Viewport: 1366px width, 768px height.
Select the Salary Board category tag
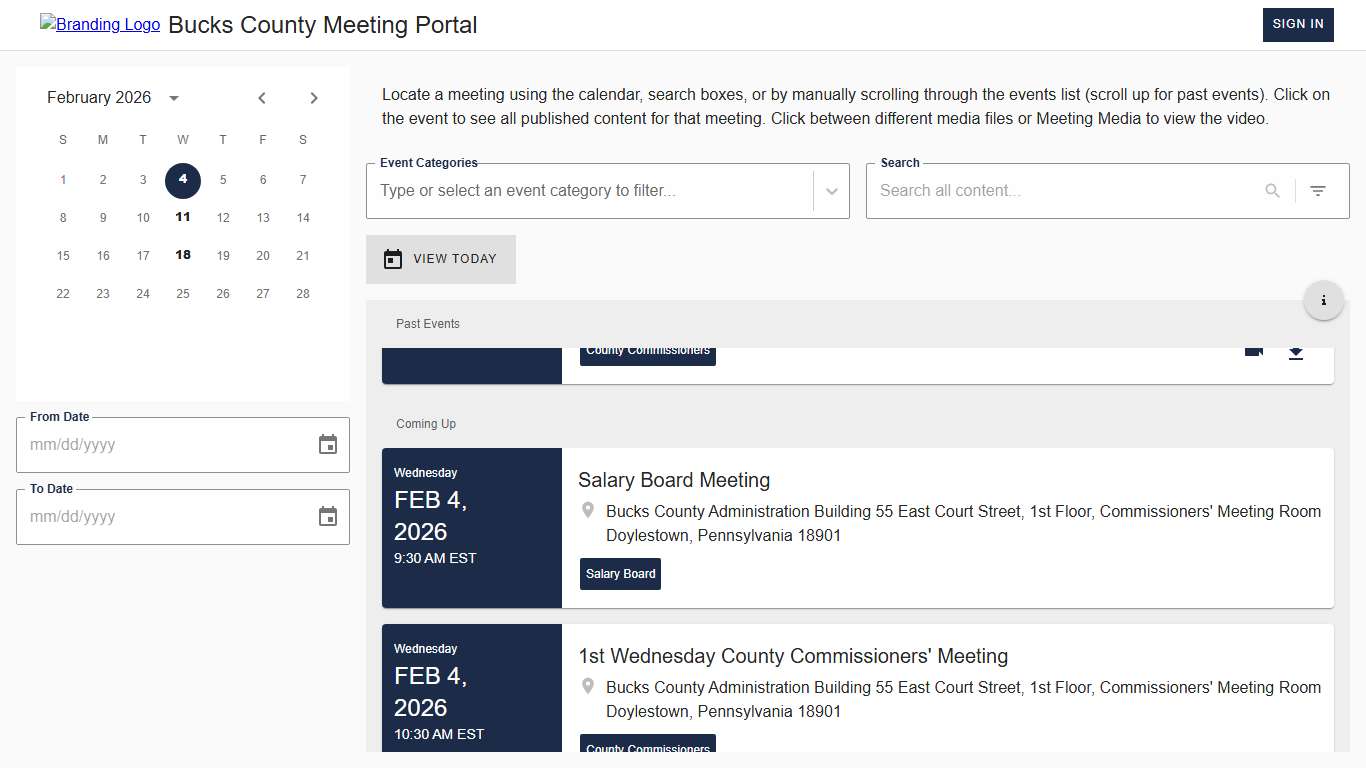tap(620, 574)
